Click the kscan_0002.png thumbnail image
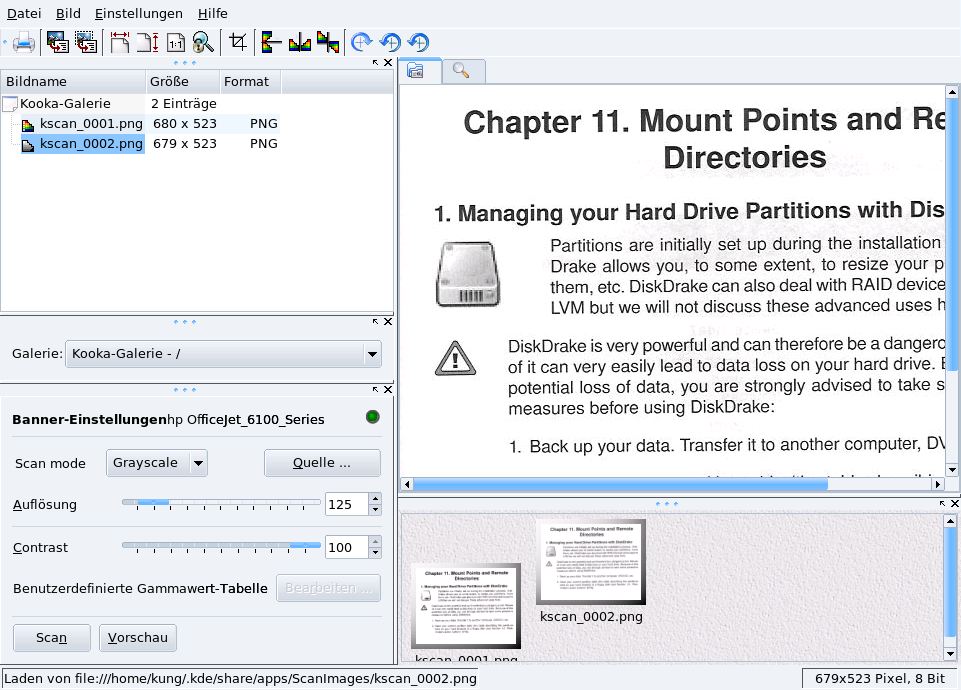This screenshot has width=961, height=690. pos(590,561)
